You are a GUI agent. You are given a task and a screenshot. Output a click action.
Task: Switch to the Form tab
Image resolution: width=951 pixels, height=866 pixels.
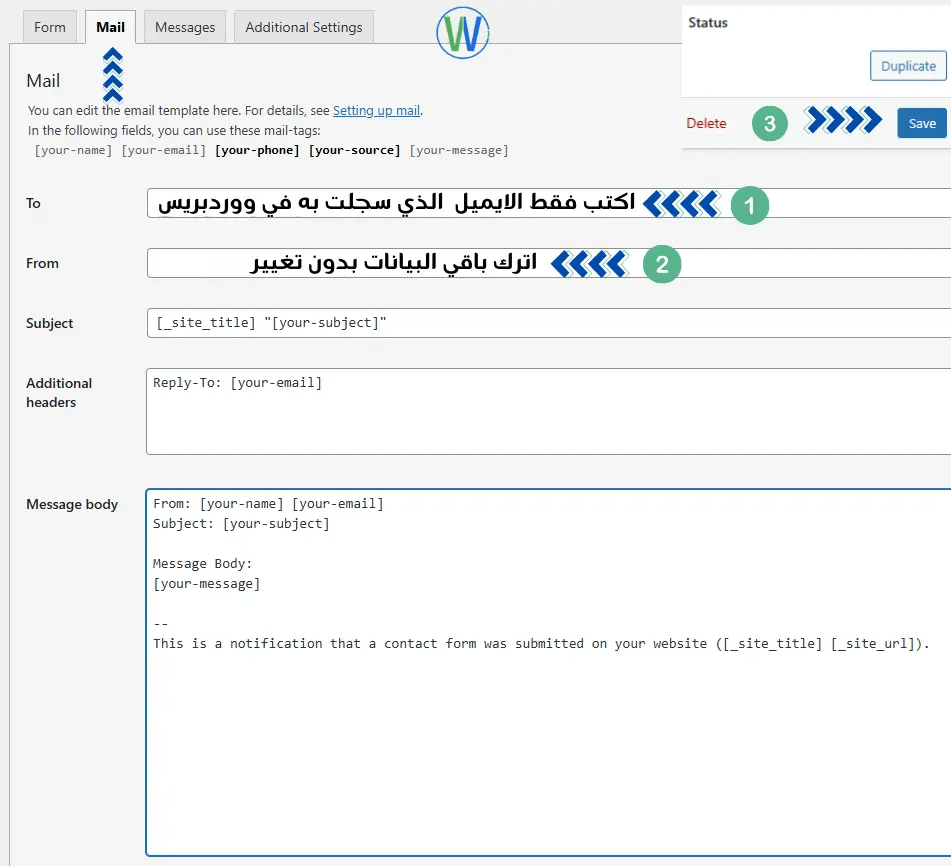(x=50, y=27)
